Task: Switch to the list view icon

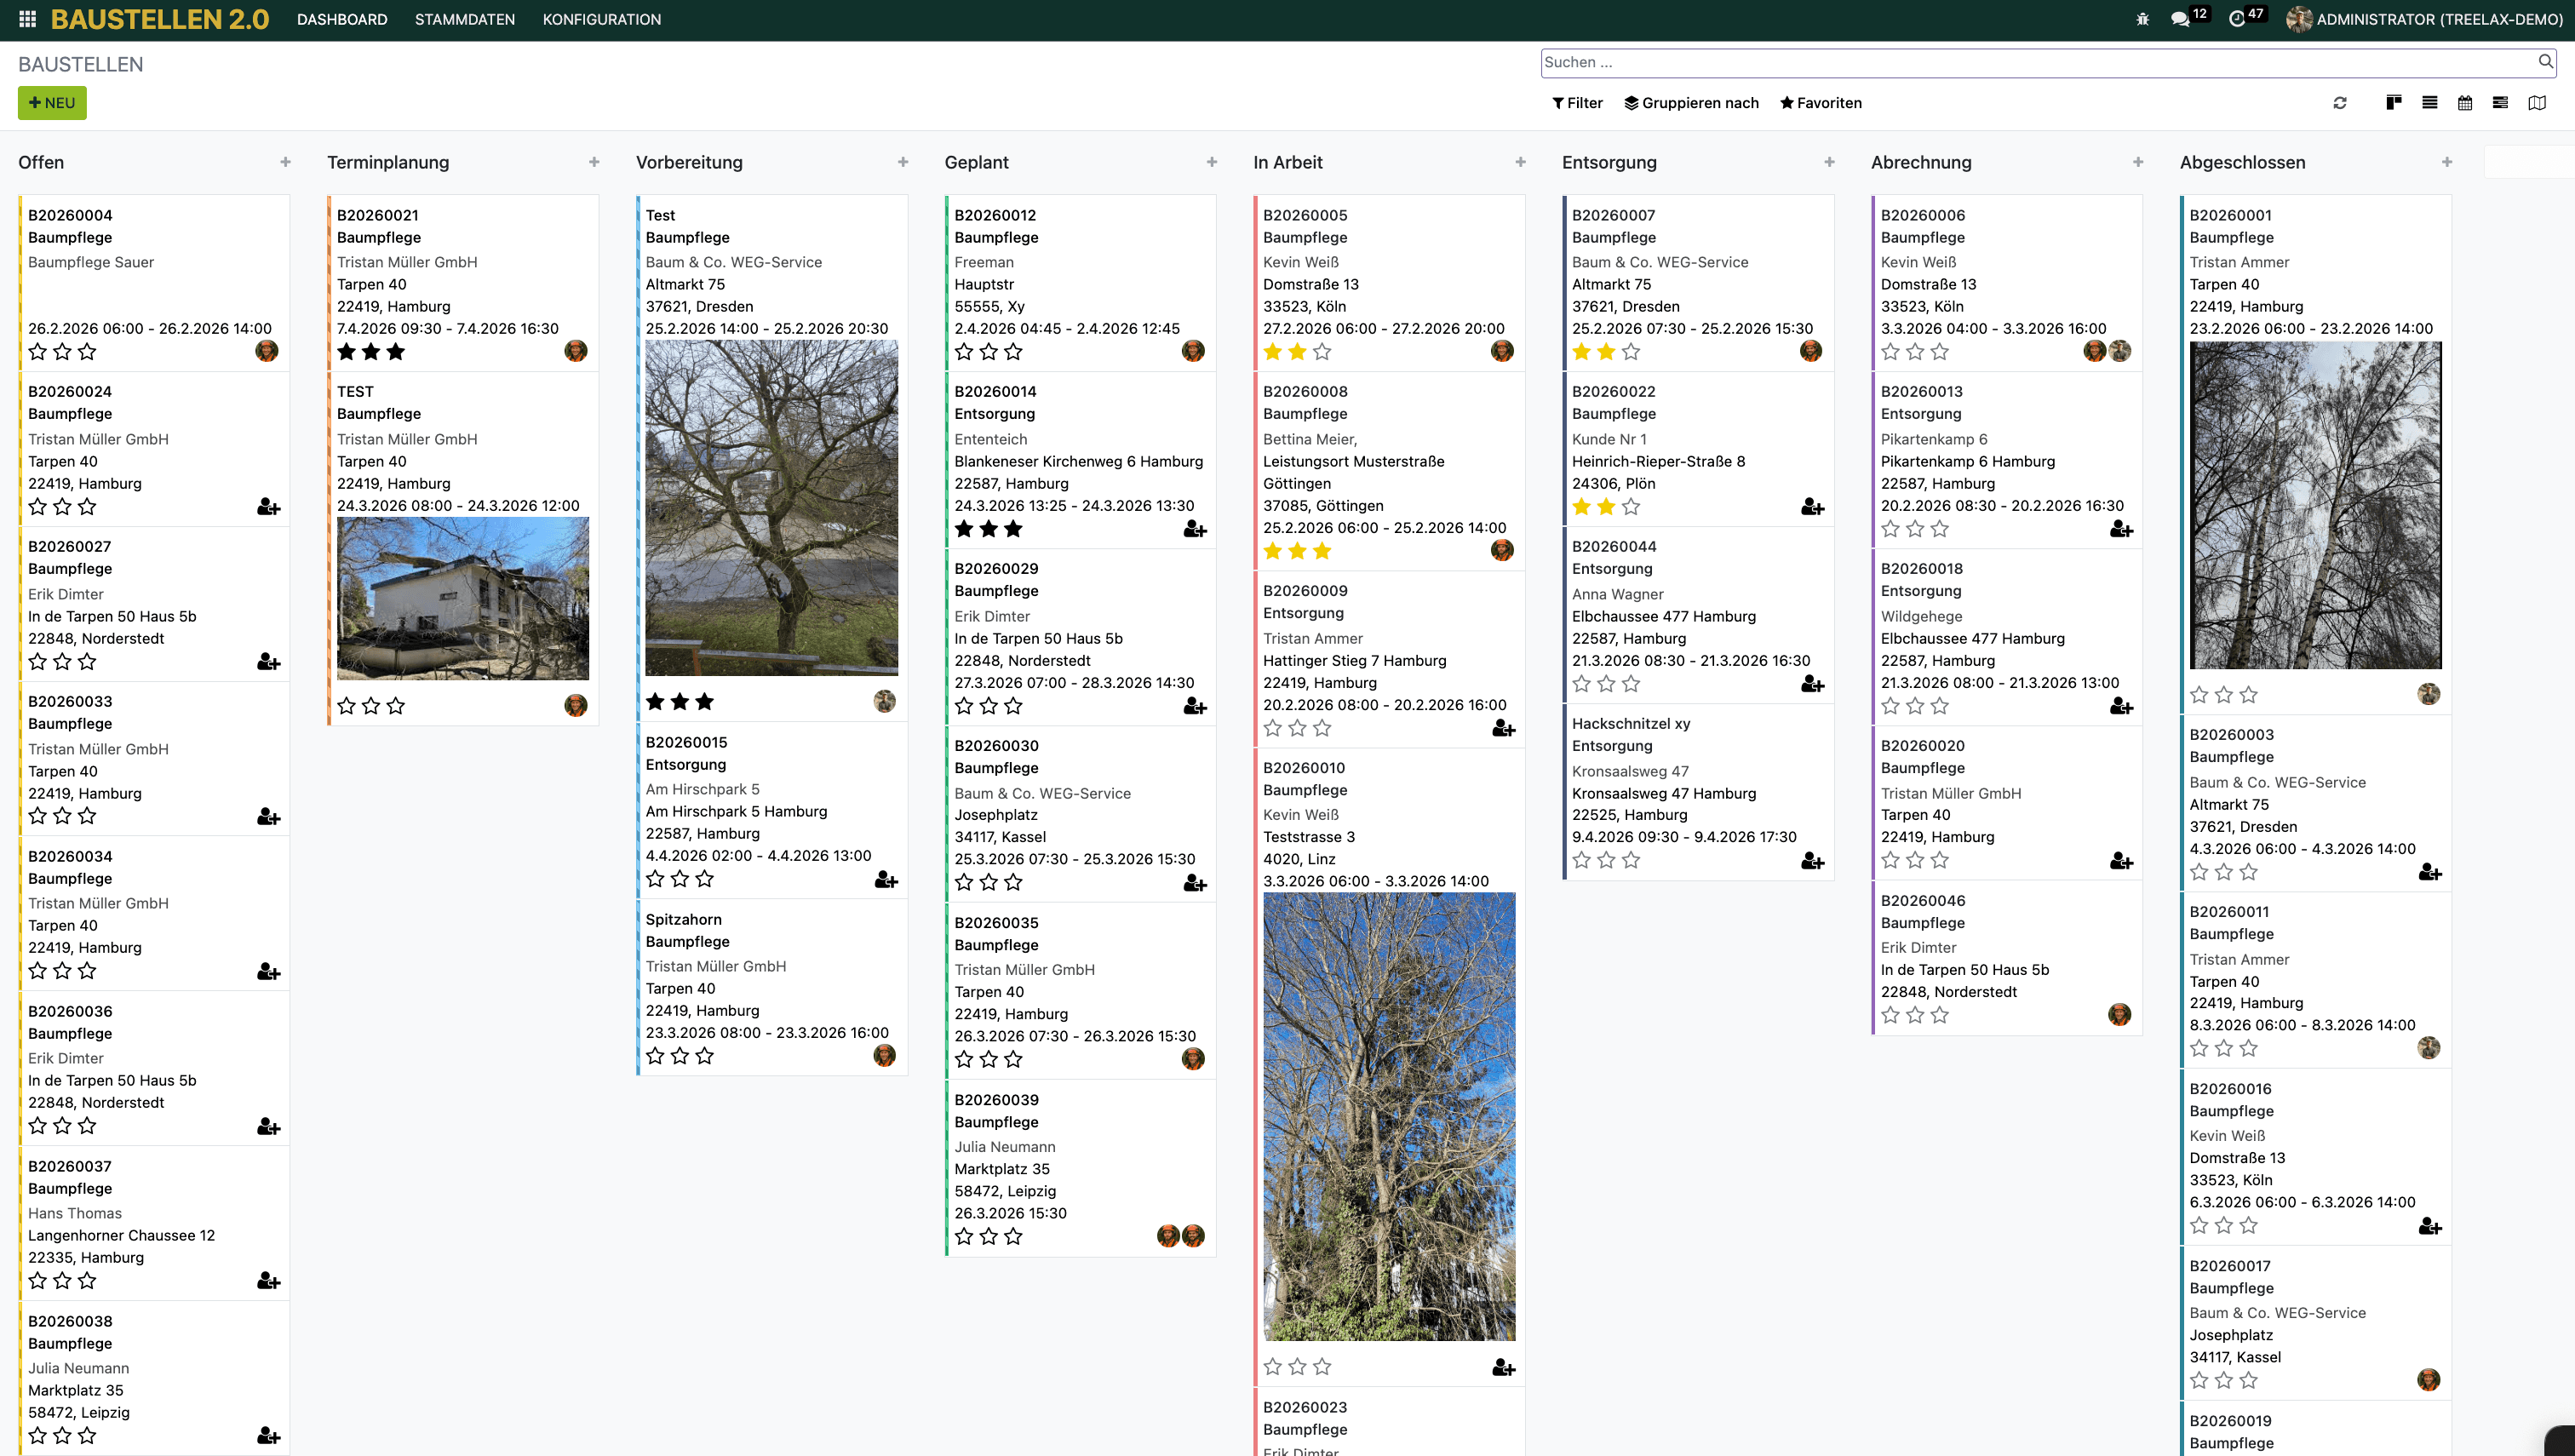Action: click(2430, 103)
